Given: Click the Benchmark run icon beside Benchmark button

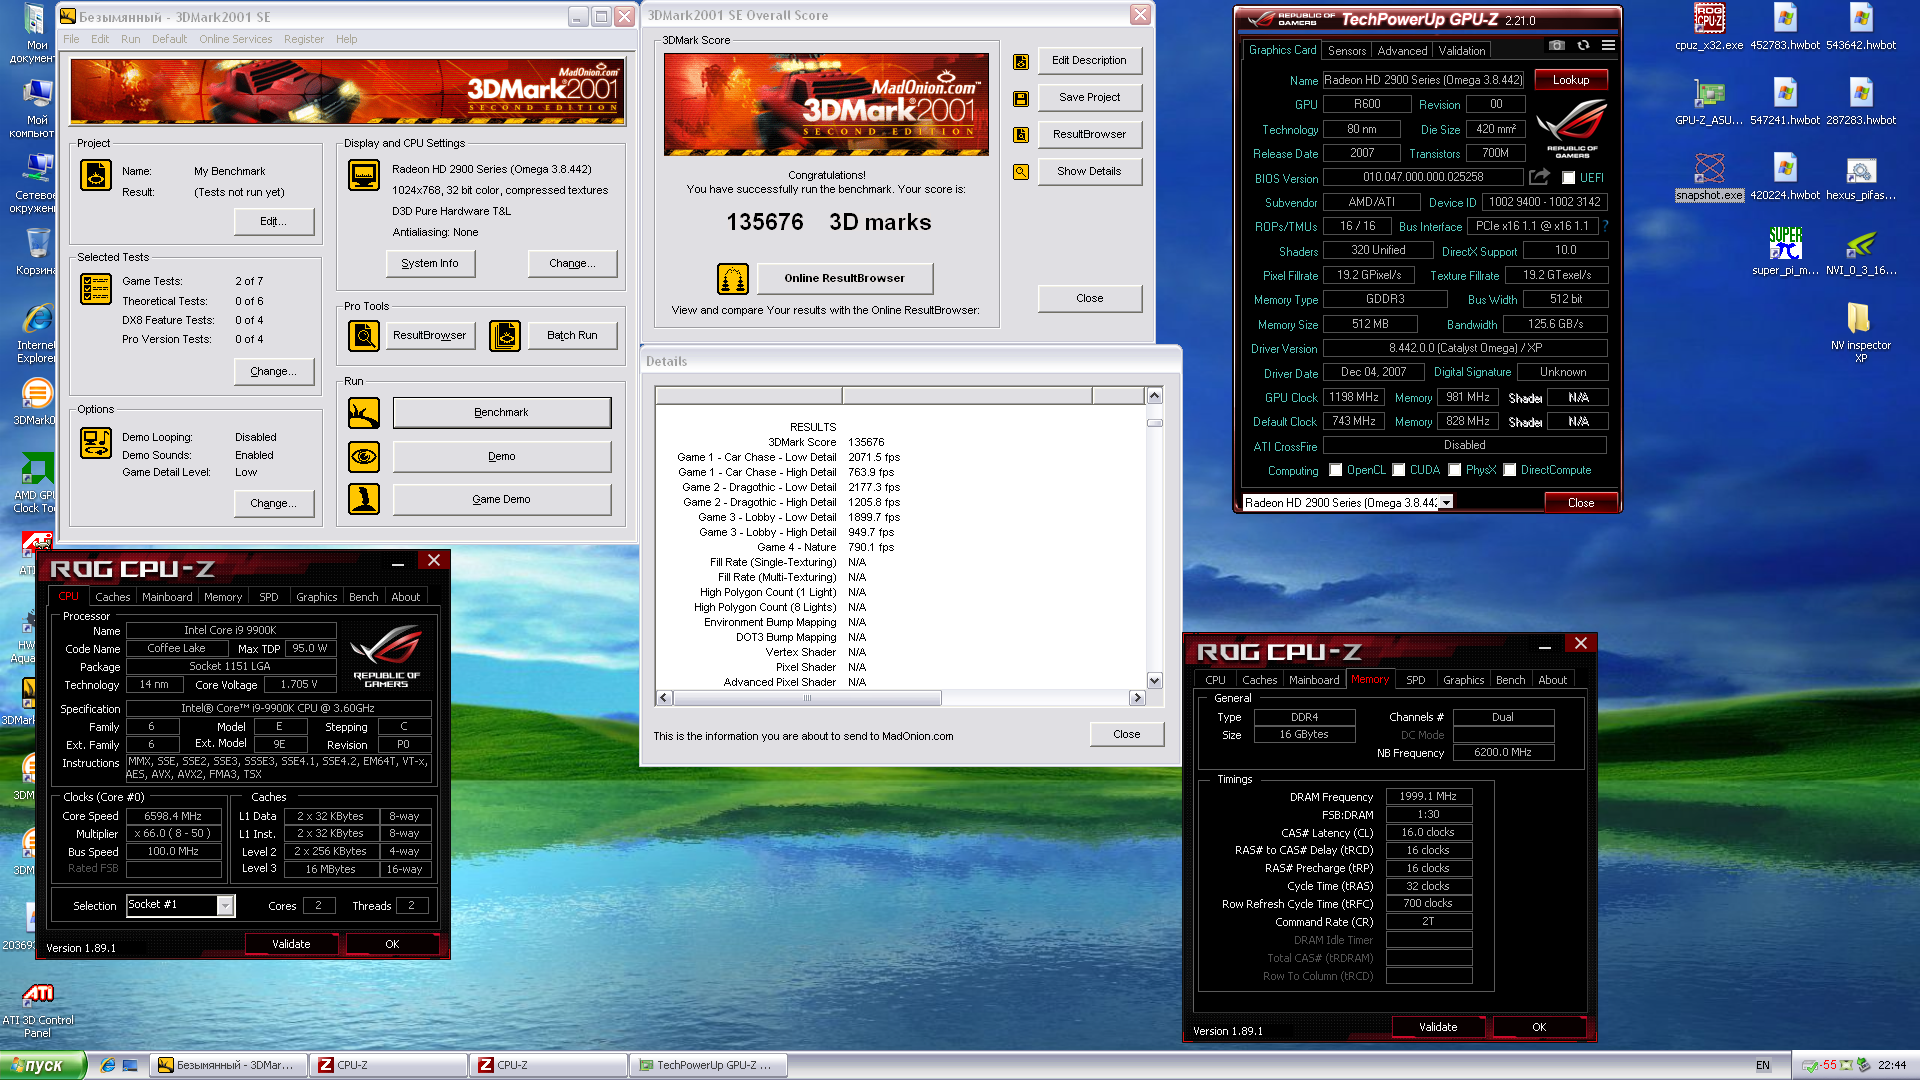Looking at the screenshot, I should (363, 413).
